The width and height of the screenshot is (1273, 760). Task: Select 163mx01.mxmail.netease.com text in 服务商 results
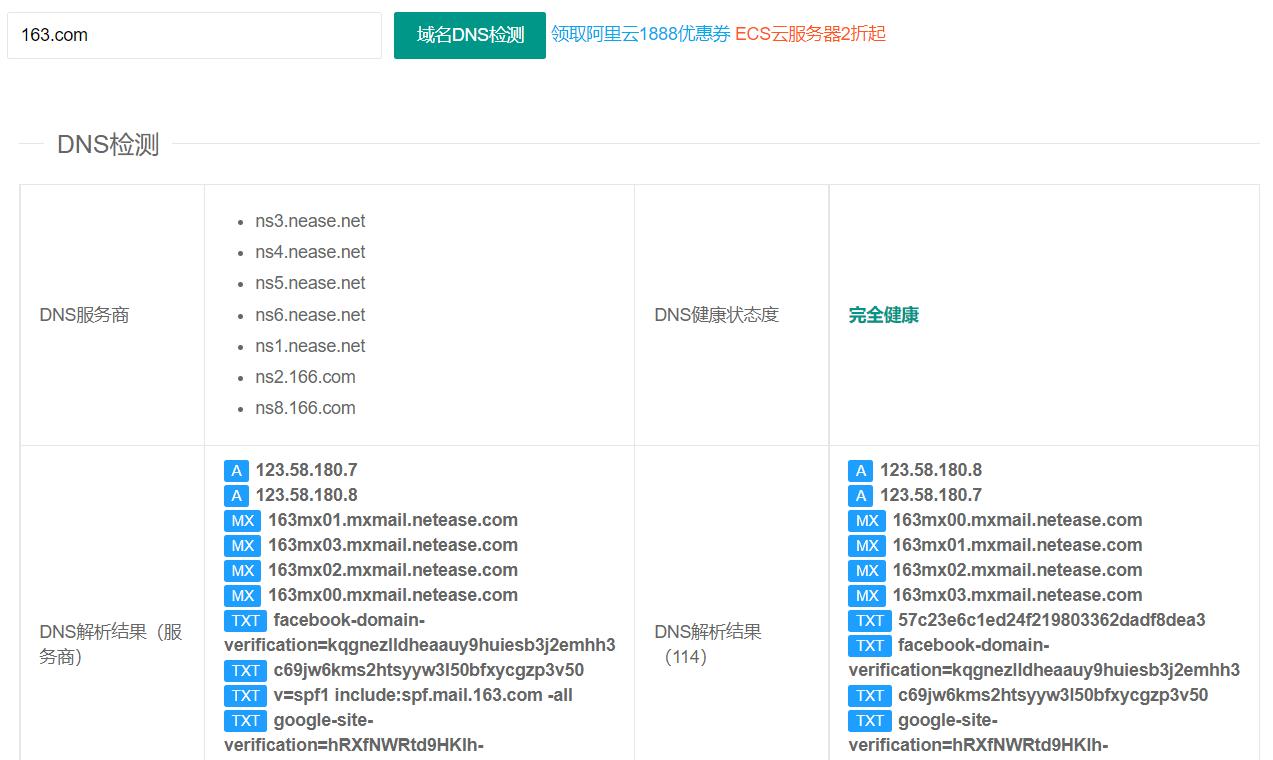point(393,520)
